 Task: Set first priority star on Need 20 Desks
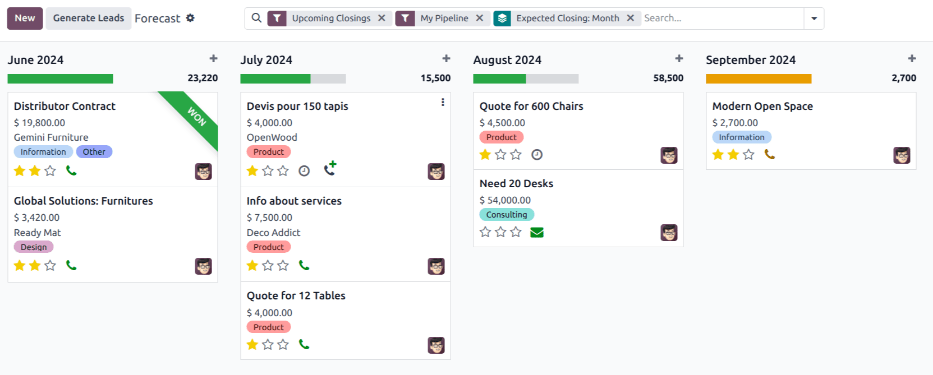[485, 232]
